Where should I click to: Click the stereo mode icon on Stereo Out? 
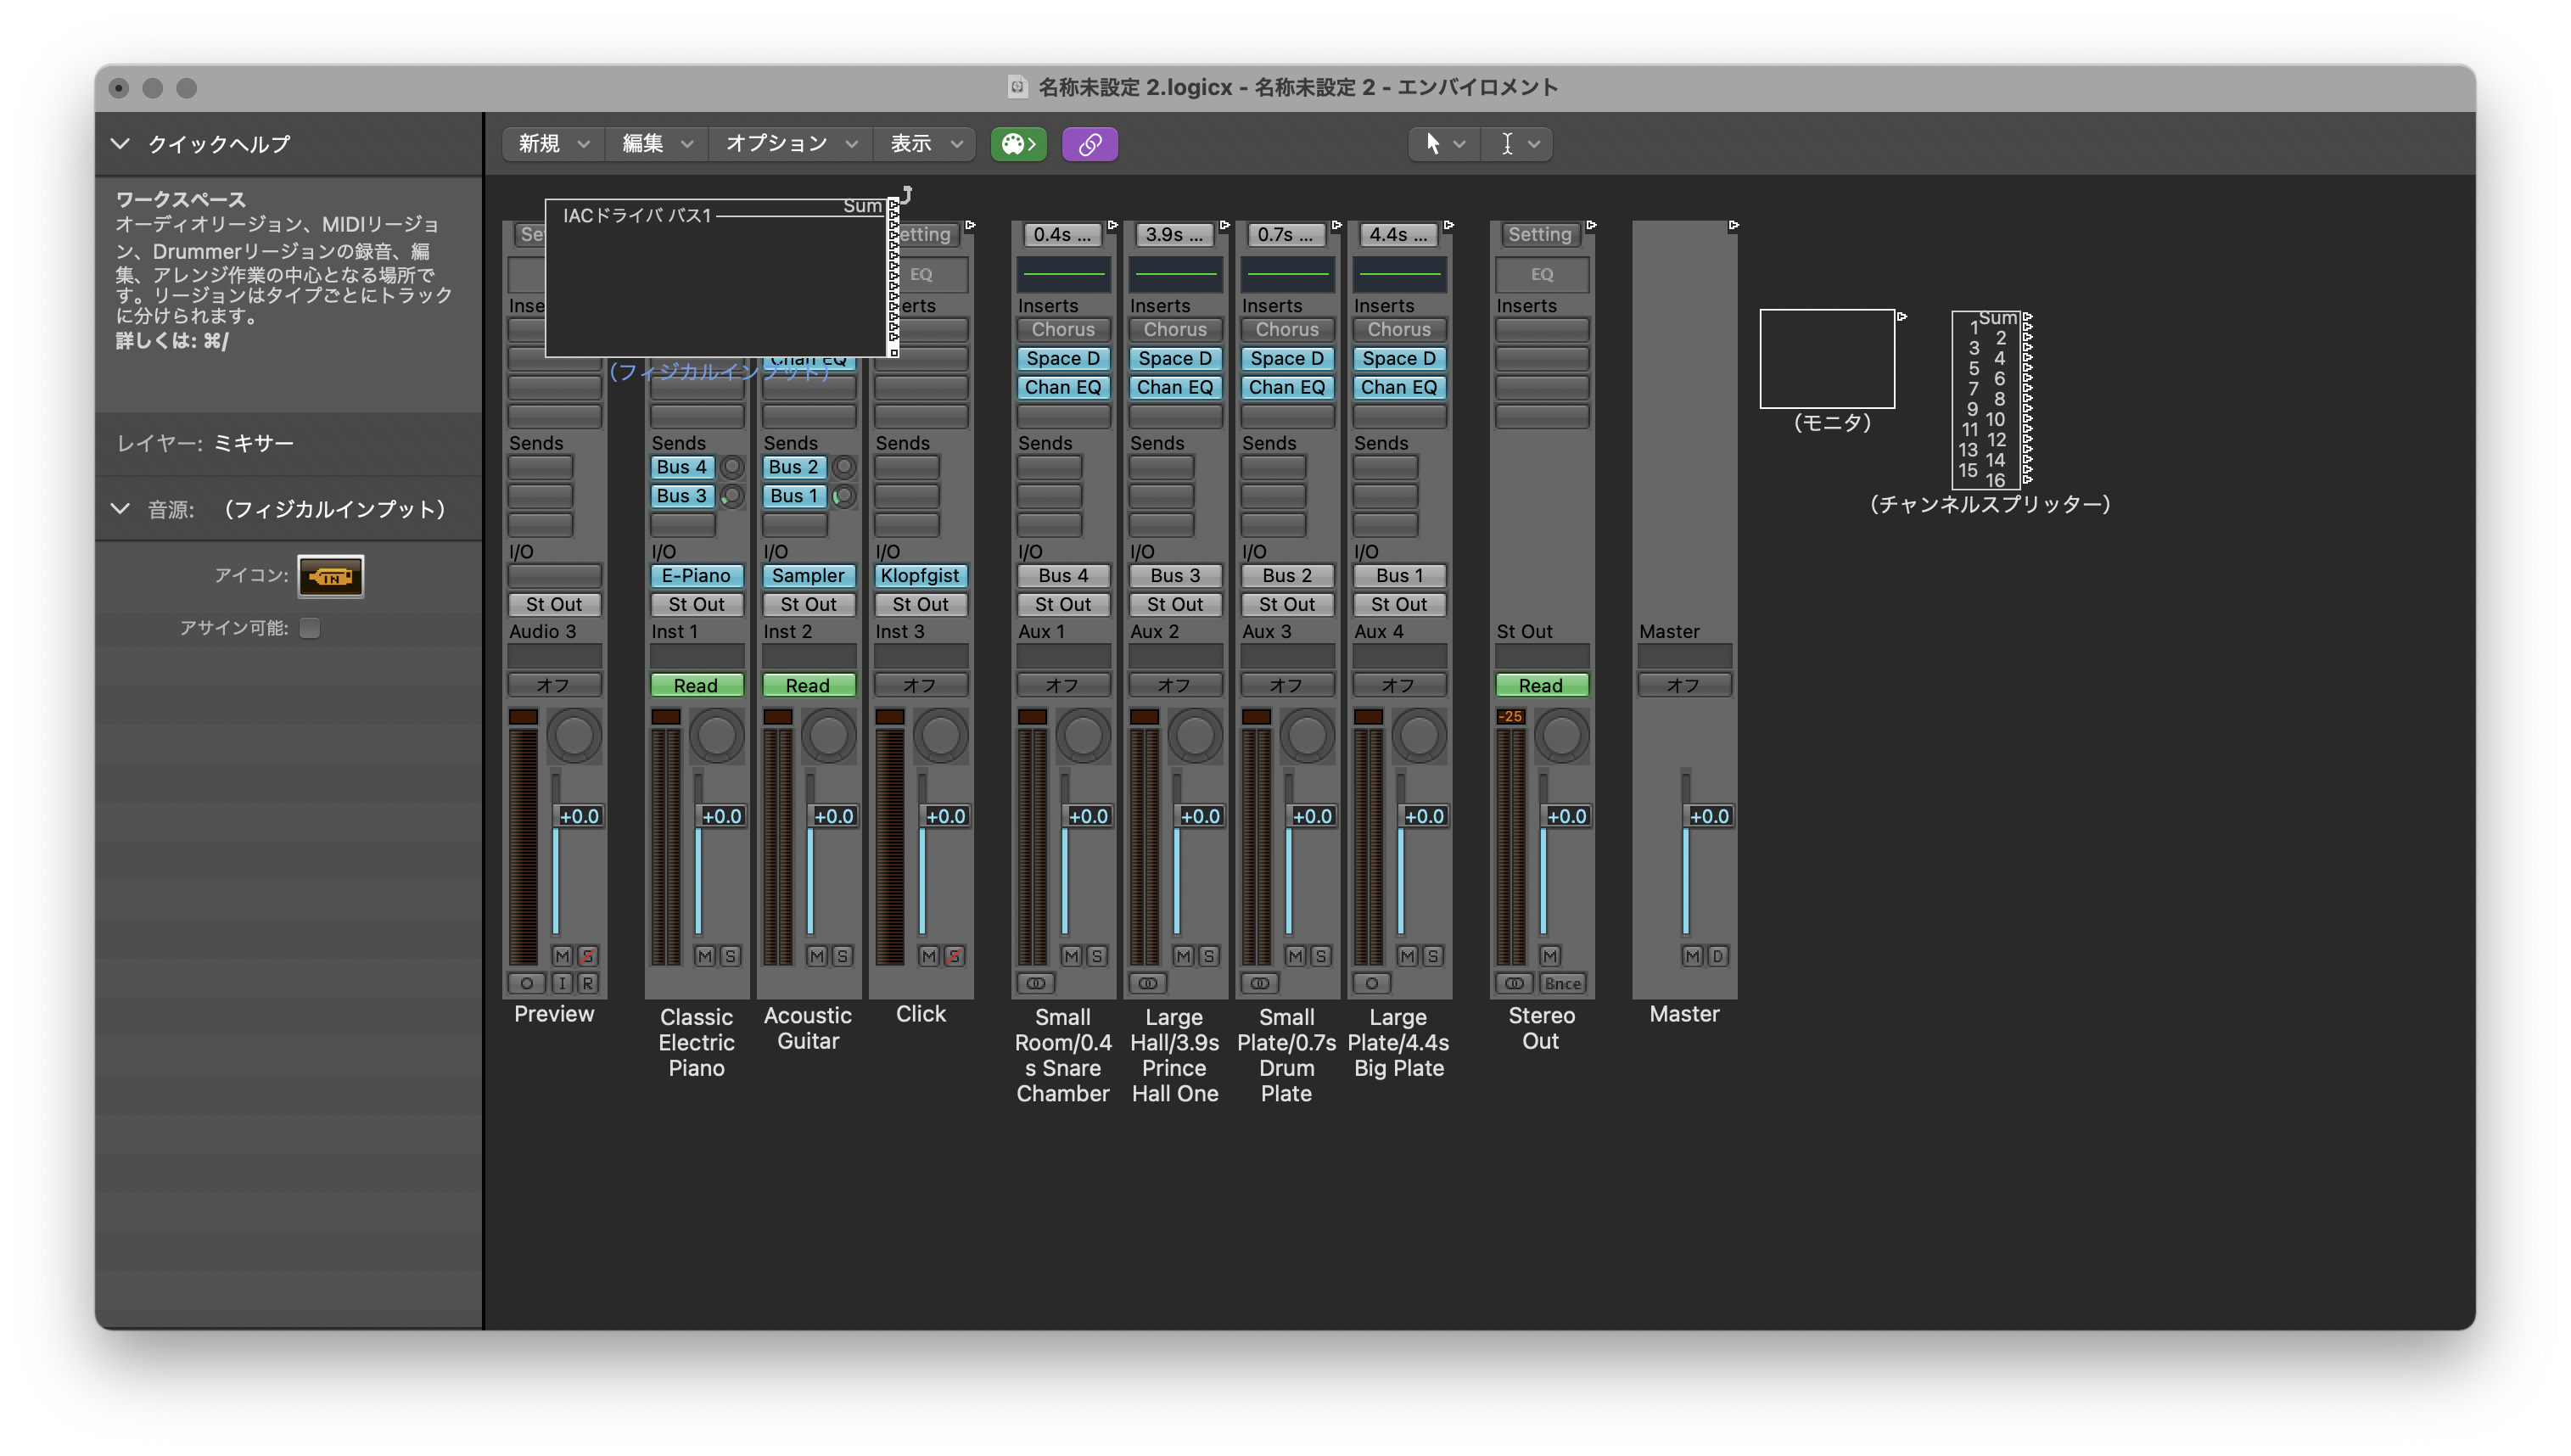click(x=1514, y=983)
